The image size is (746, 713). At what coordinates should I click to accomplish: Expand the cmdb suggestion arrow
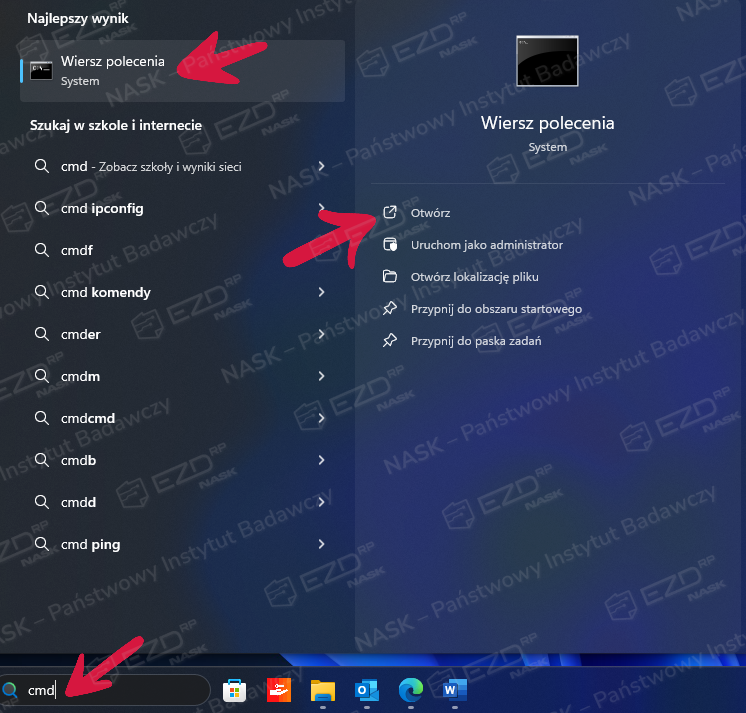coord(321,460)
